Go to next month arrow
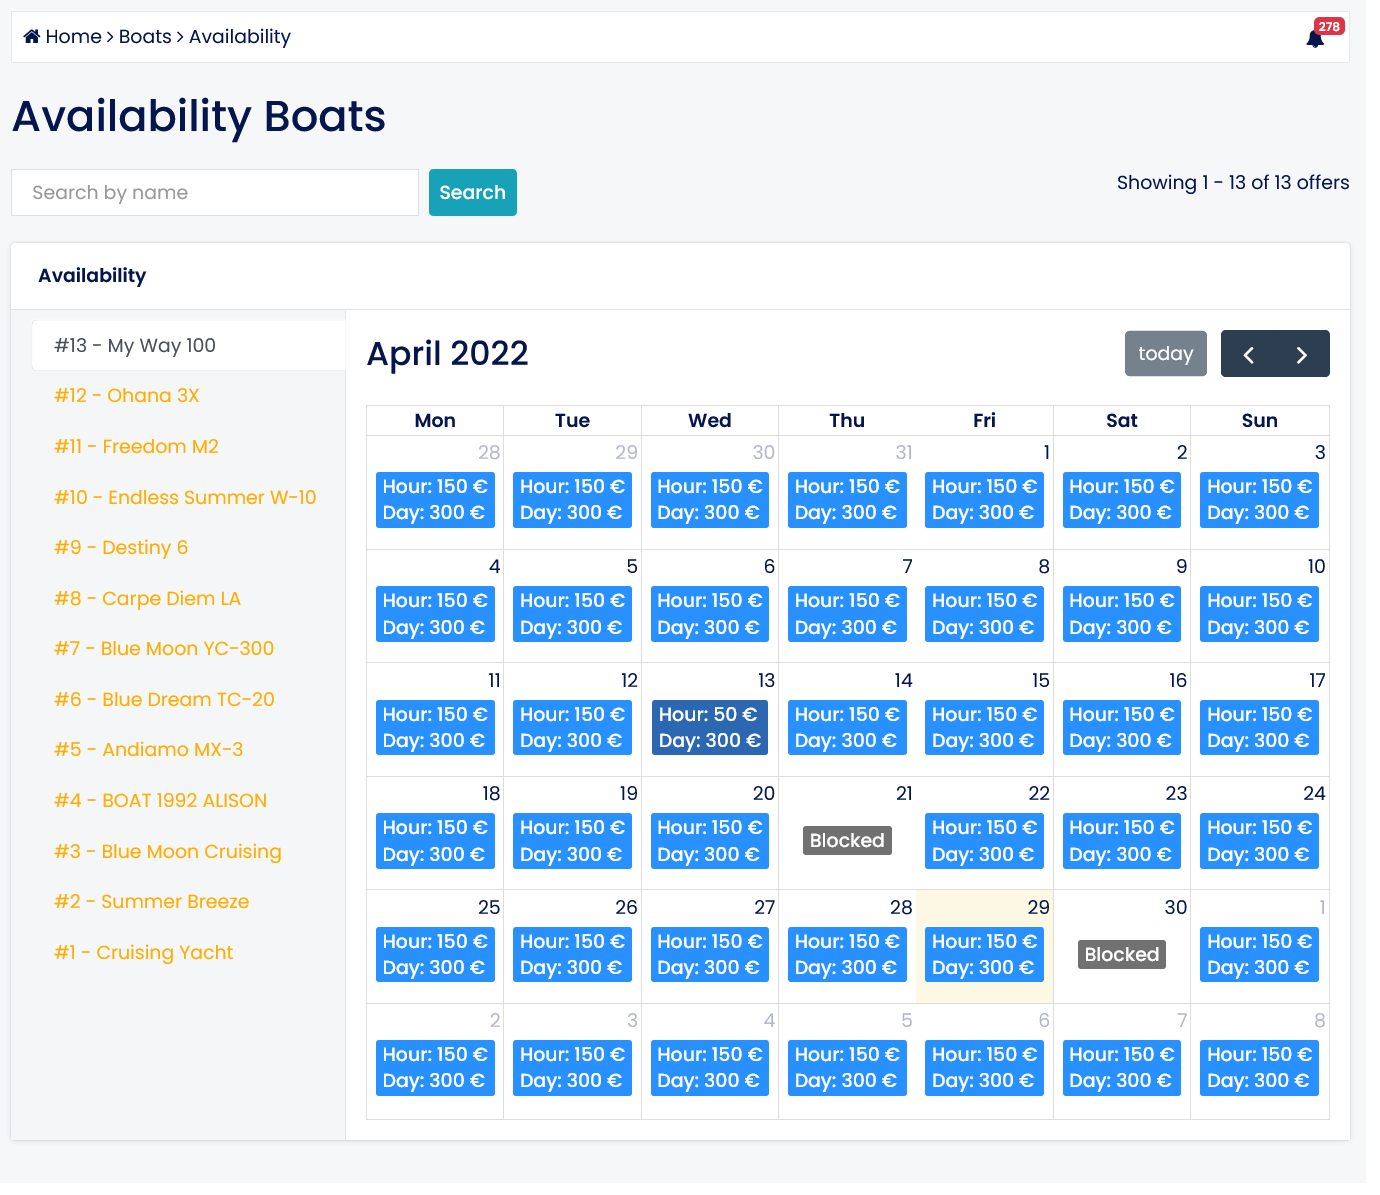The height and width of the screenshot is (1195, 1380). (x=1302, y=354)
